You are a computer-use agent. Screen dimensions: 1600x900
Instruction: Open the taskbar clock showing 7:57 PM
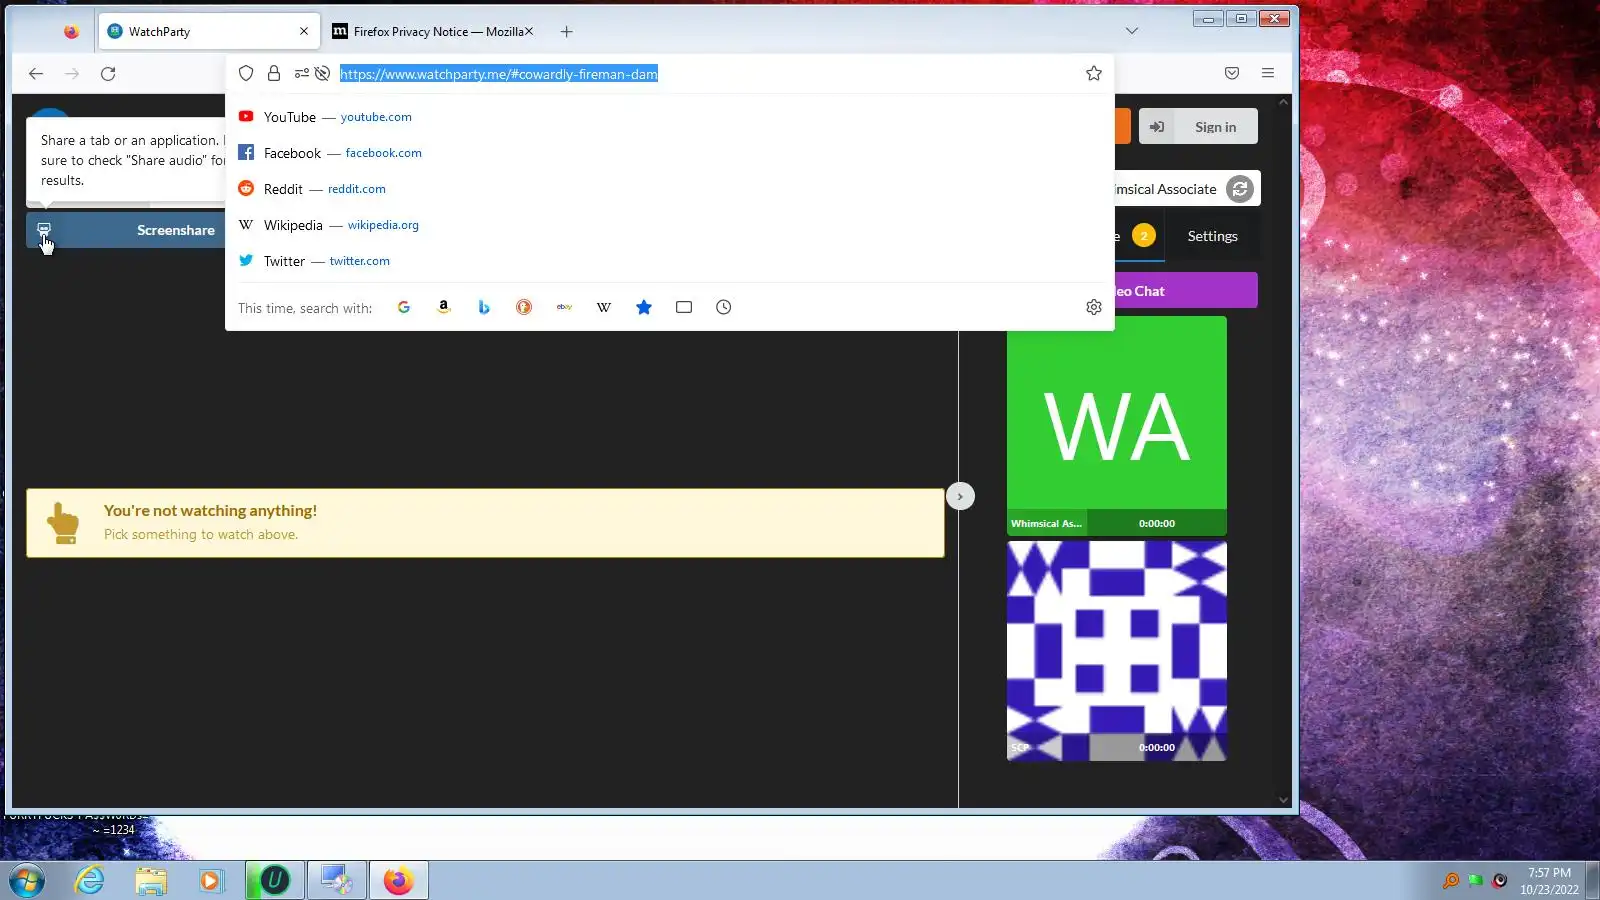(1549, 880)
